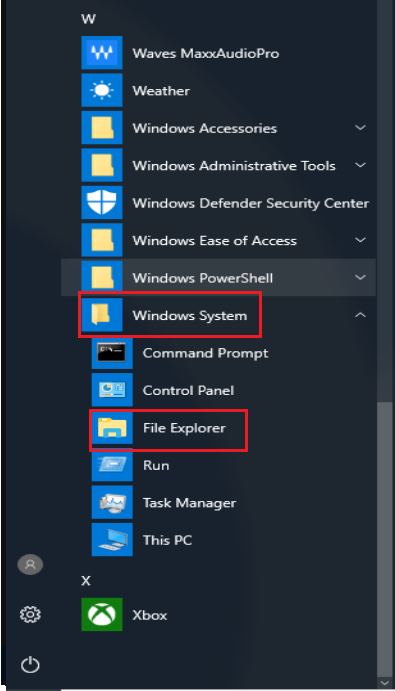The height and width of the screenshot is (691, 395).
Task: Collapse the Windows System folder chevron
Action: pyautogui.click(x=361, y=315)
